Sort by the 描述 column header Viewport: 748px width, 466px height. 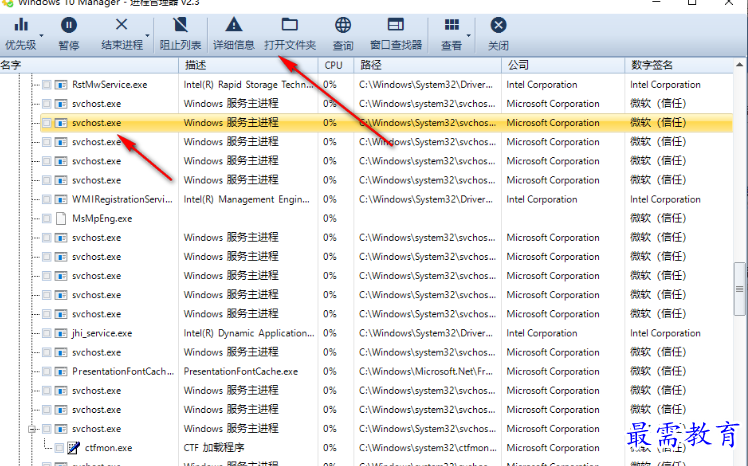[x=249, y=65]
